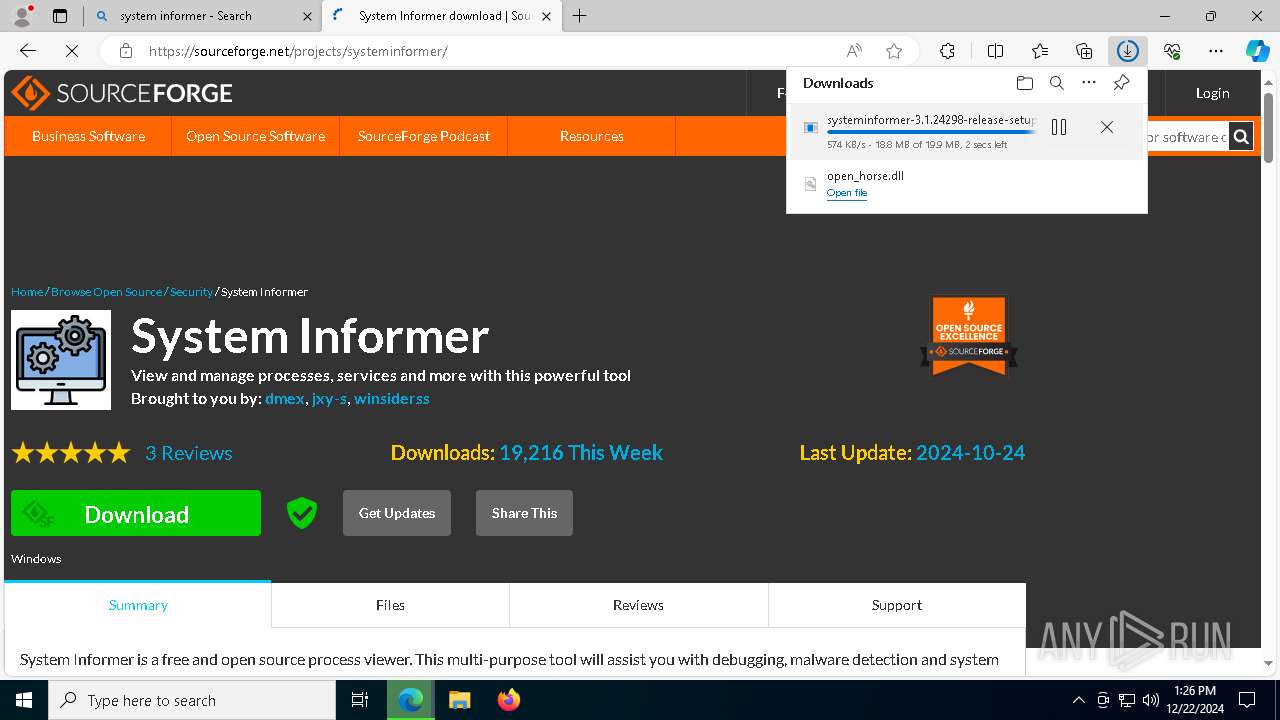Click the Windows taskbar search box

192,700
